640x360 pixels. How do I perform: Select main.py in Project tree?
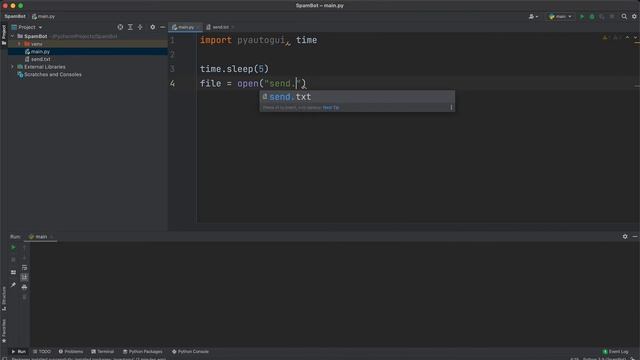pos(40,51)
